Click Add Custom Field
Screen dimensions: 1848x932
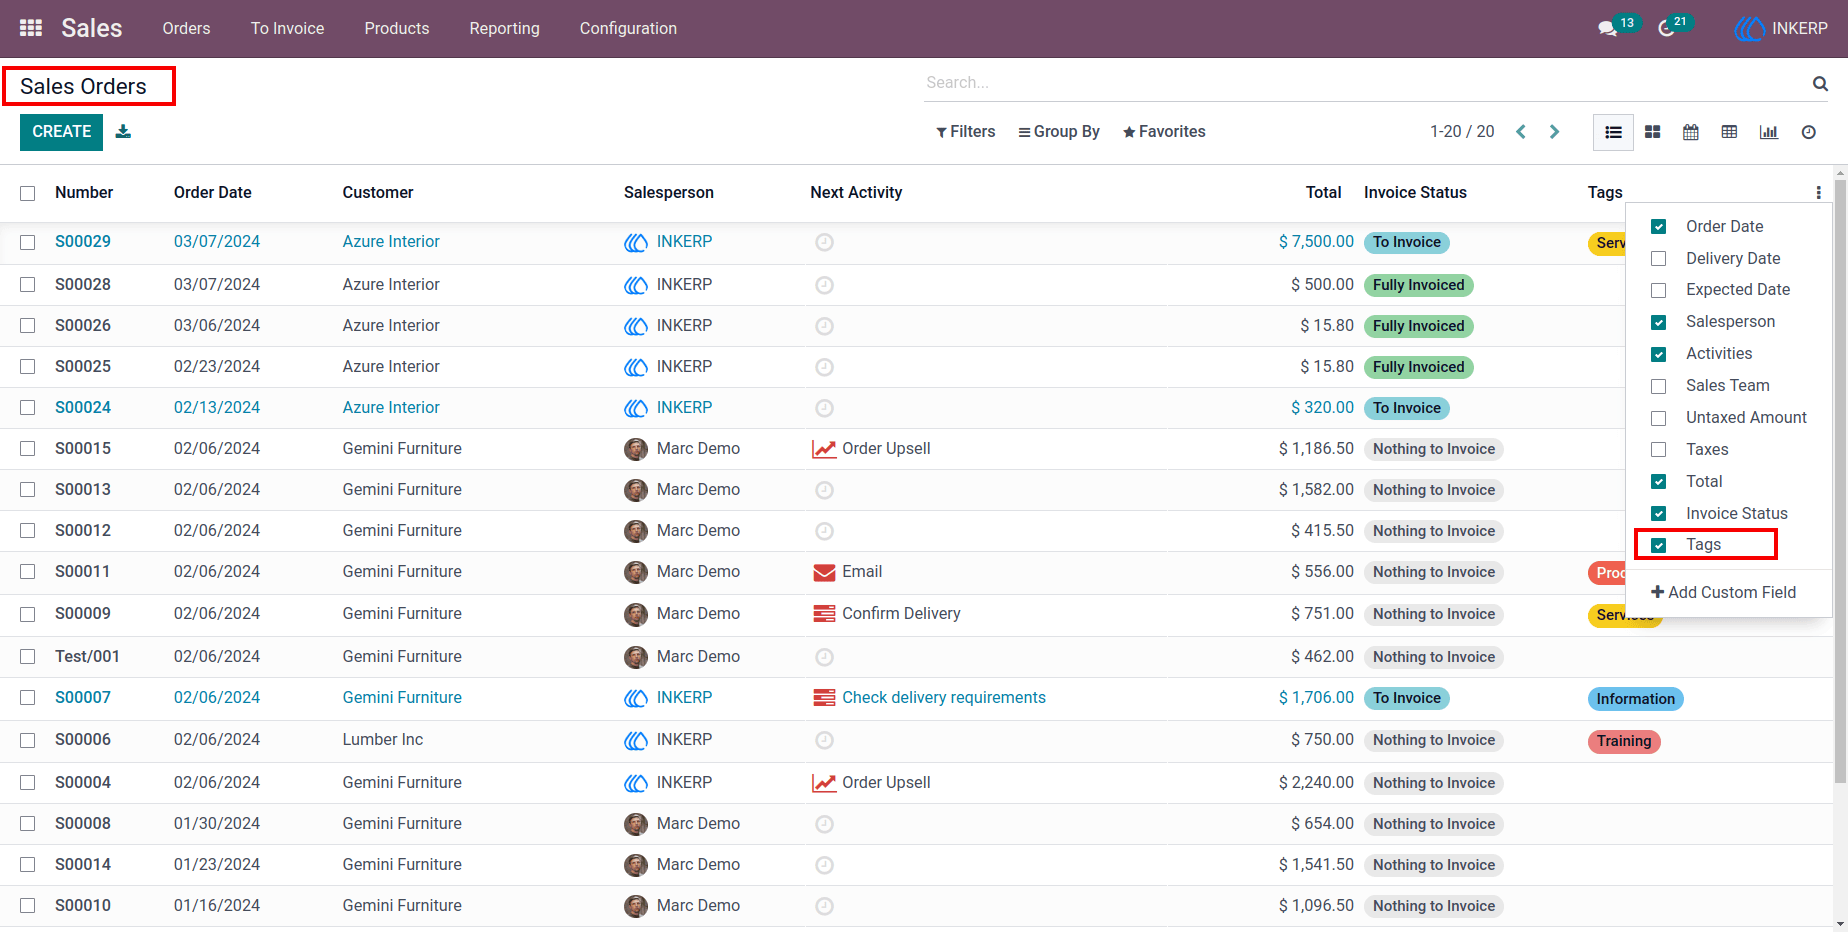point(1723,592)
